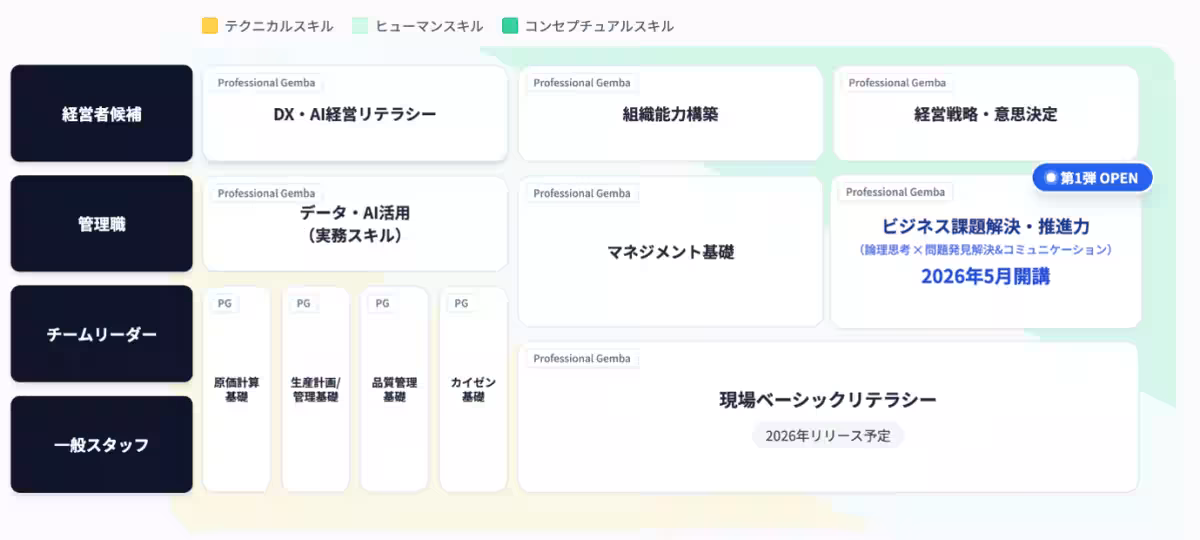Click the yellow テクニカルスキル legend swatch
This screenshot has height=540, width=1200.
click(x=210, y=26)
